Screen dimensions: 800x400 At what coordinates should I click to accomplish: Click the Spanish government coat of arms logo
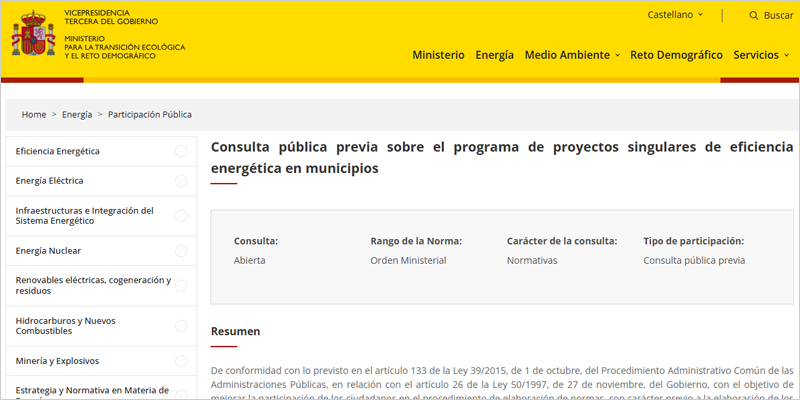click(34, 36)
